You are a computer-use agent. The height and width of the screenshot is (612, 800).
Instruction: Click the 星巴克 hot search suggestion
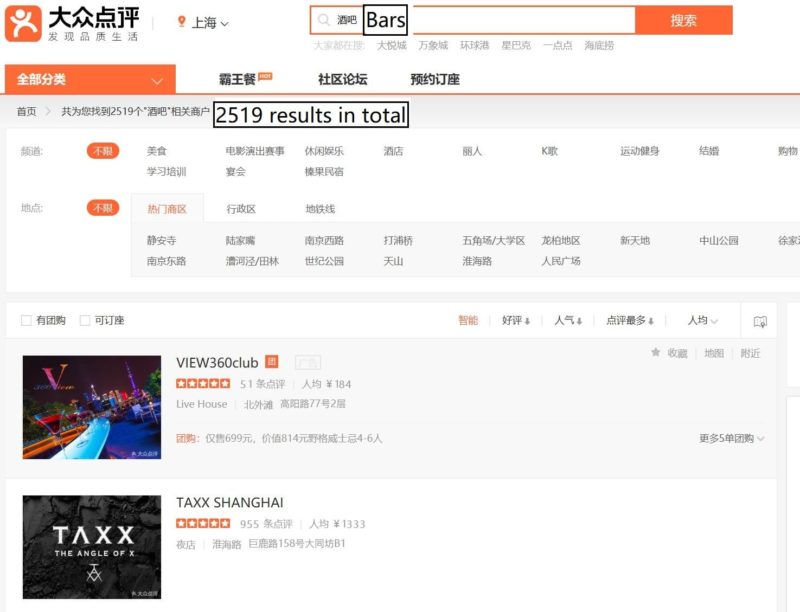click(516, 45)
